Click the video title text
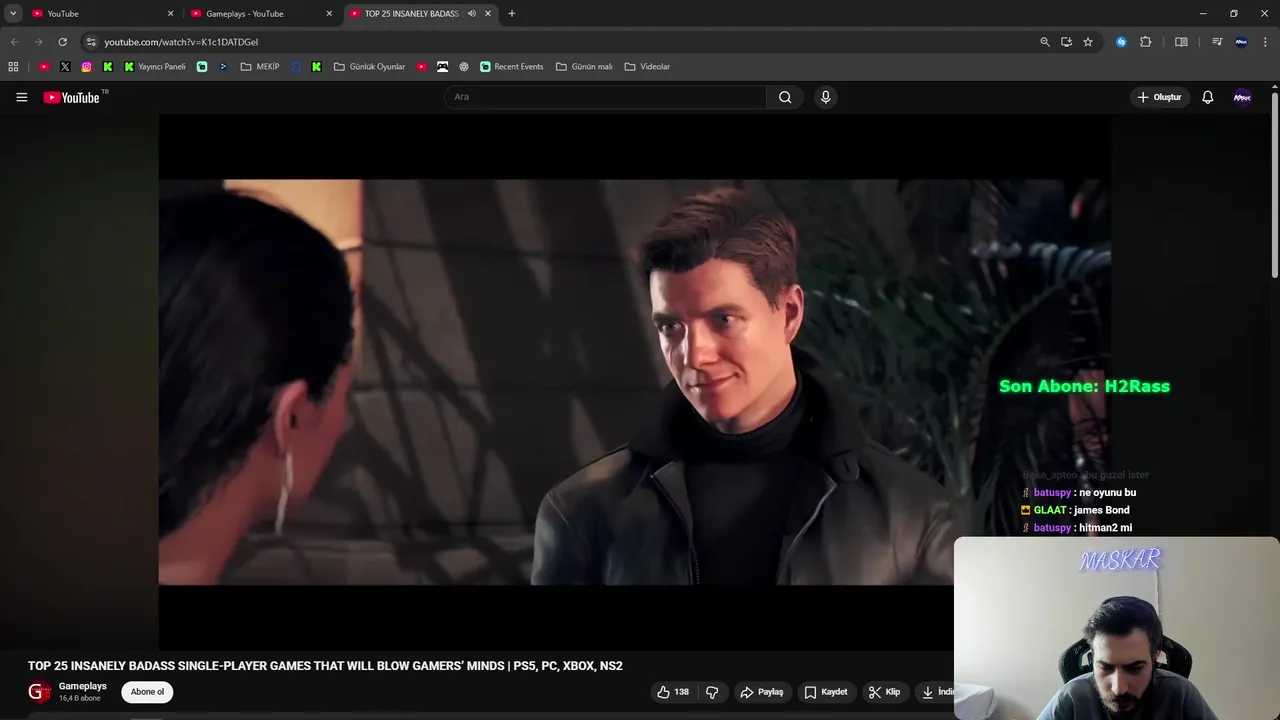 coord(325,666)
